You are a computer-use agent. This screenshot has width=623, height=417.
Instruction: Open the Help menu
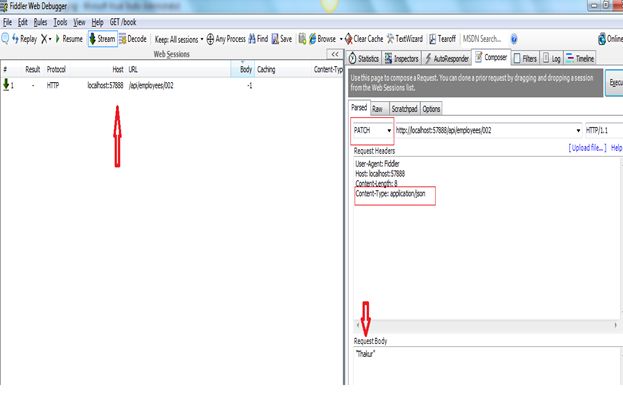97,22
